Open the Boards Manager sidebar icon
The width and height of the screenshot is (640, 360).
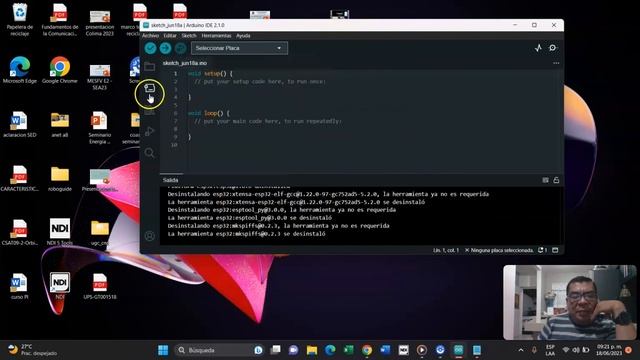150,88
